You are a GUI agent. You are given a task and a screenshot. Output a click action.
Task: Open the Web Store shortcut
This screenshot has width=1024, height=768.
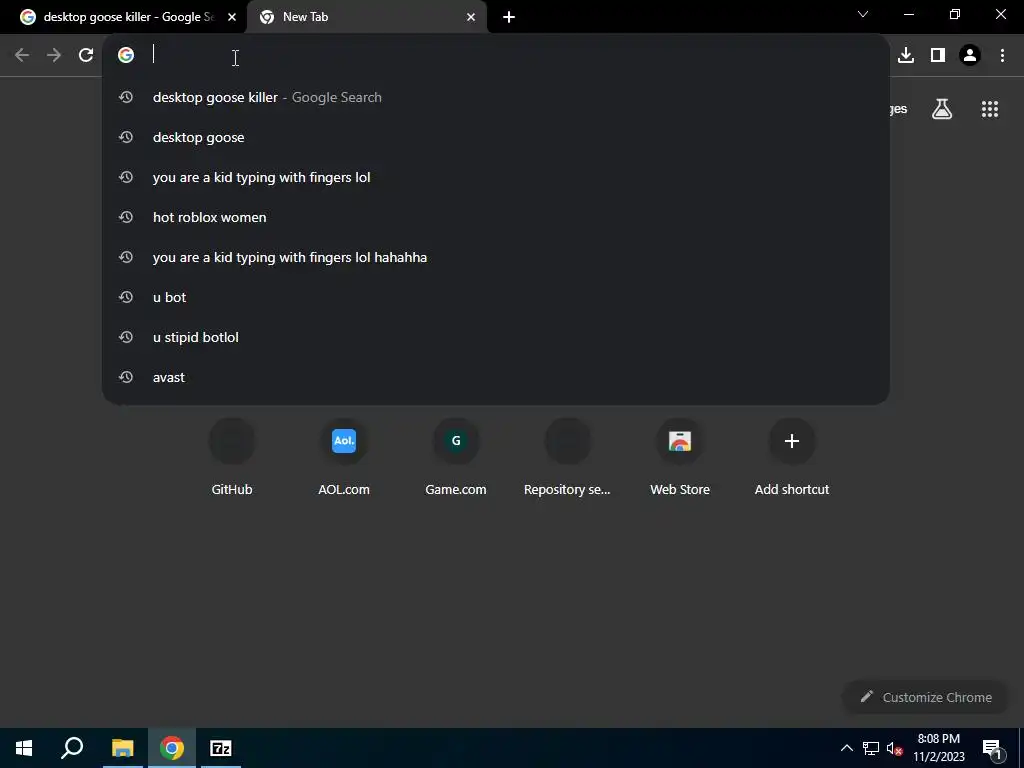coord(680,458)
